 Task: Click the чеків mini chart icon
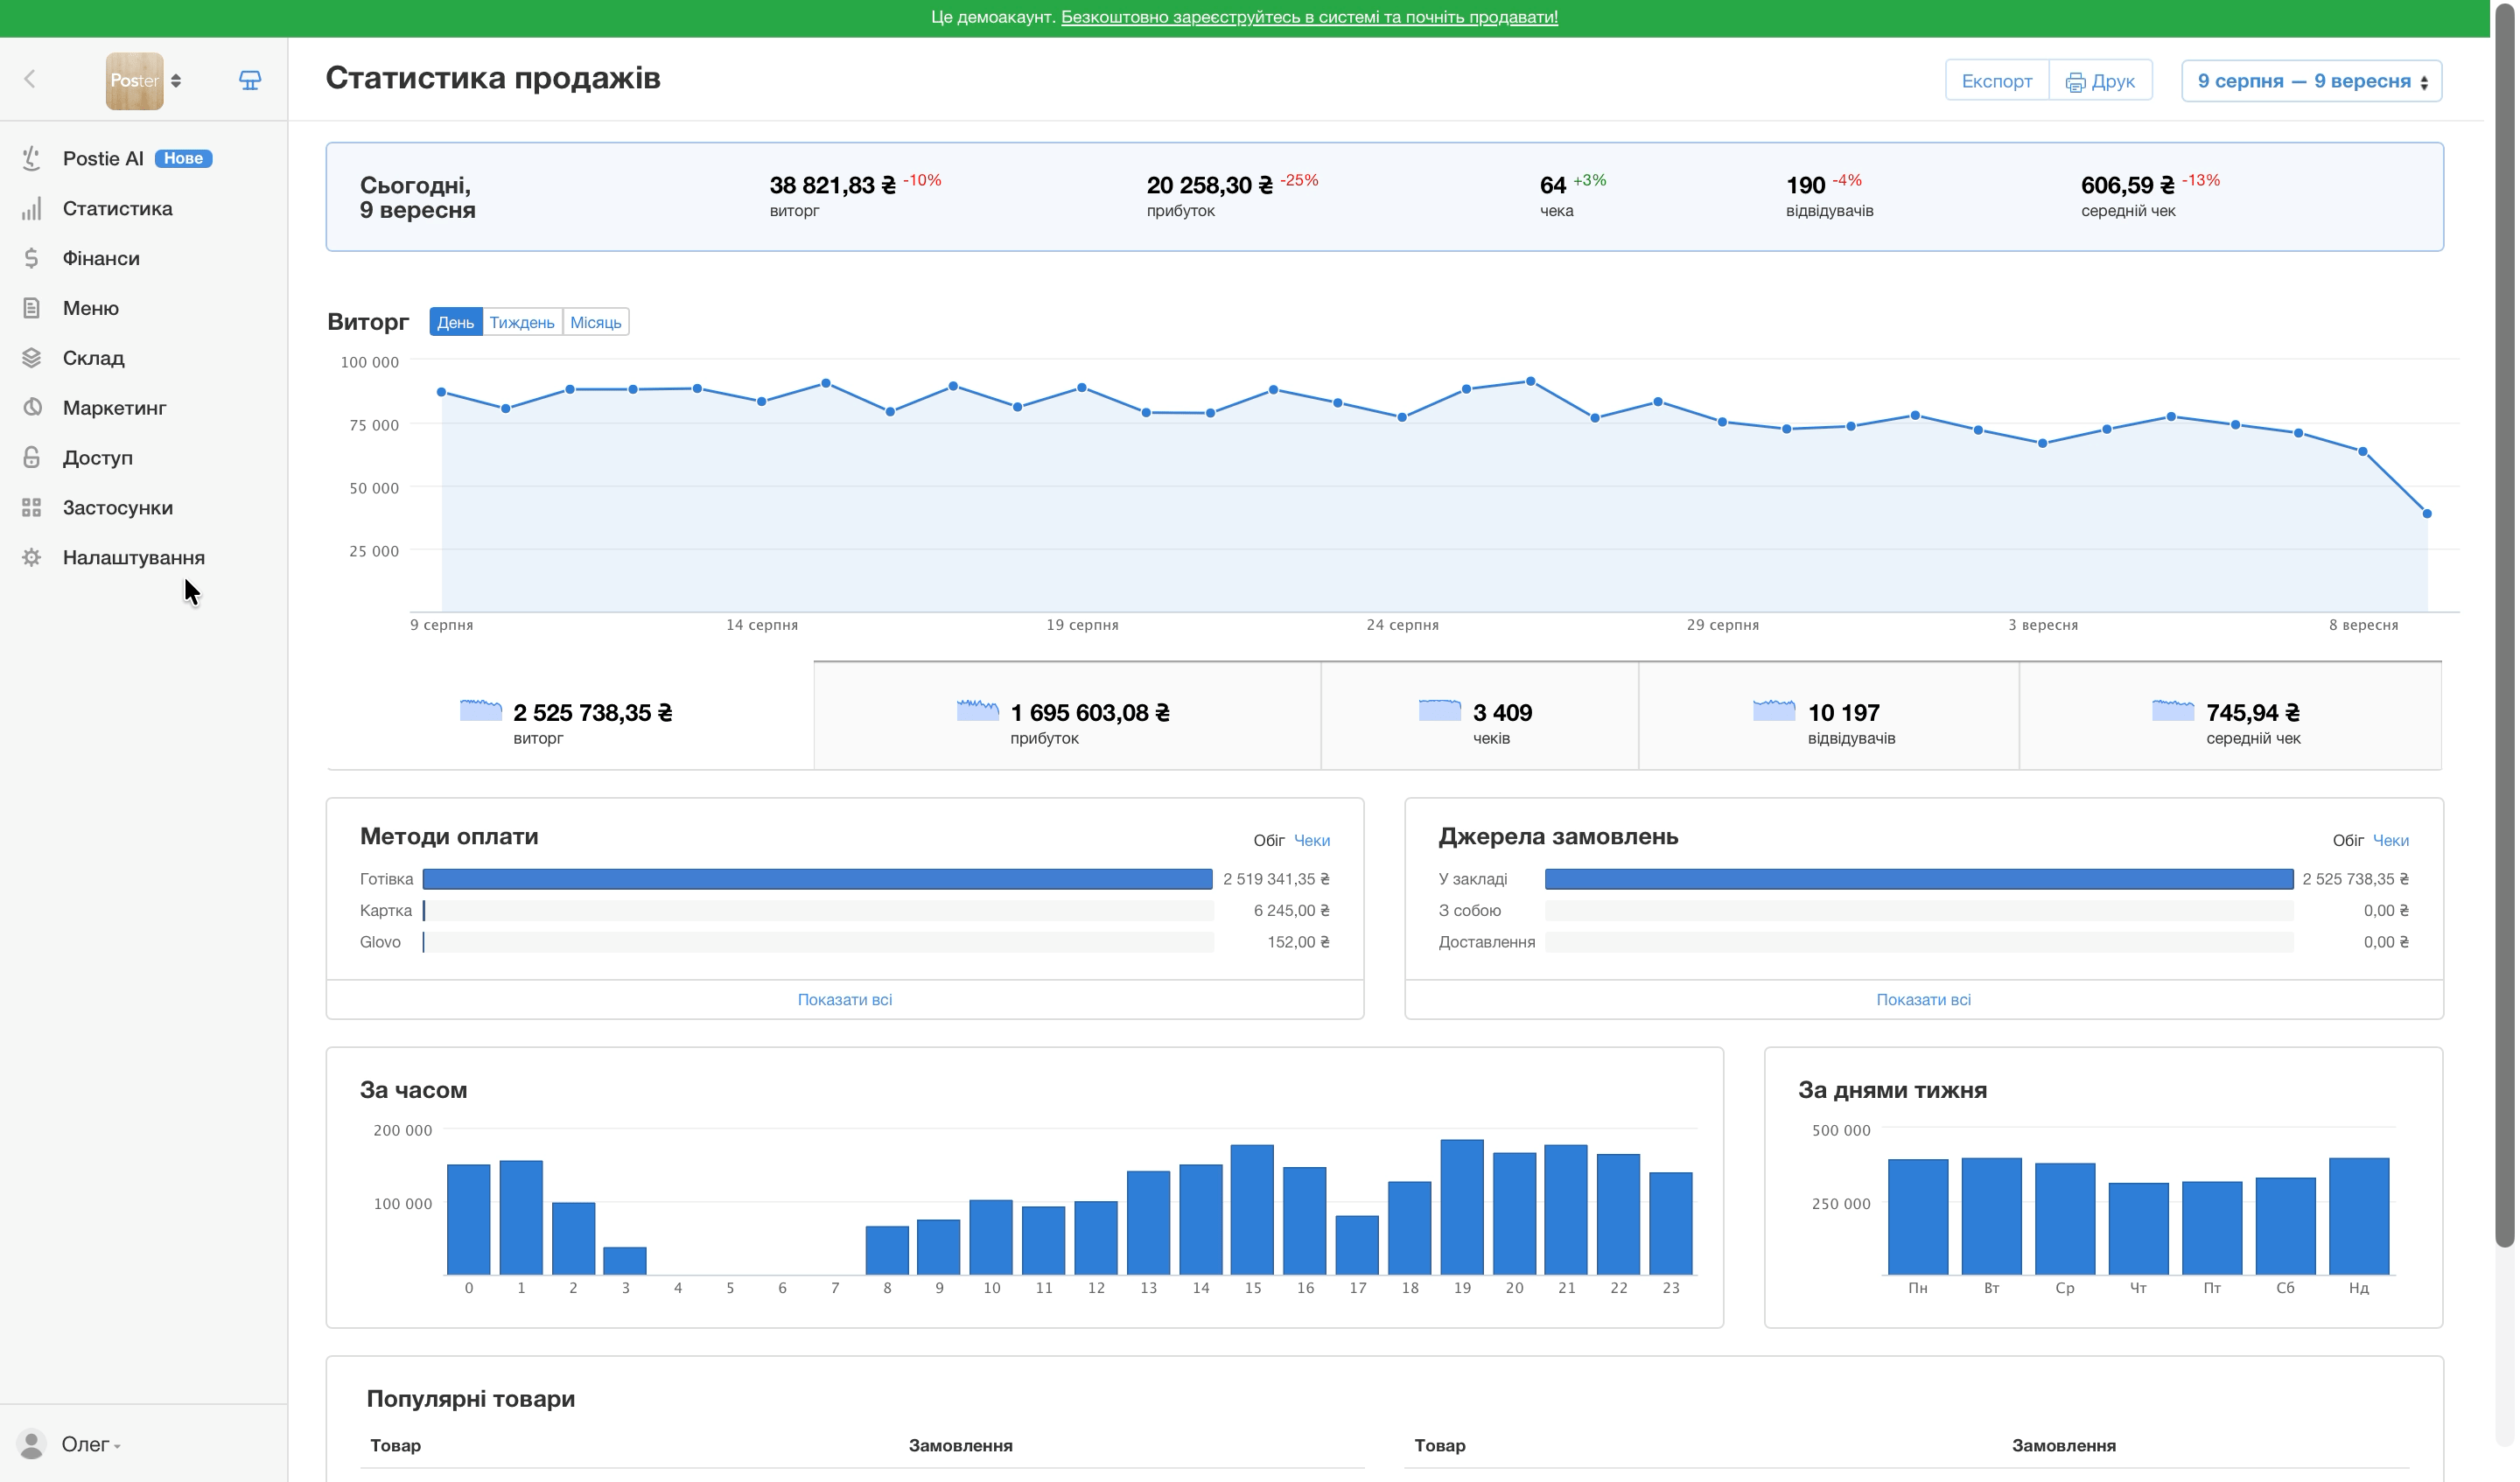pyautogui.click(x=1440, y=711)
